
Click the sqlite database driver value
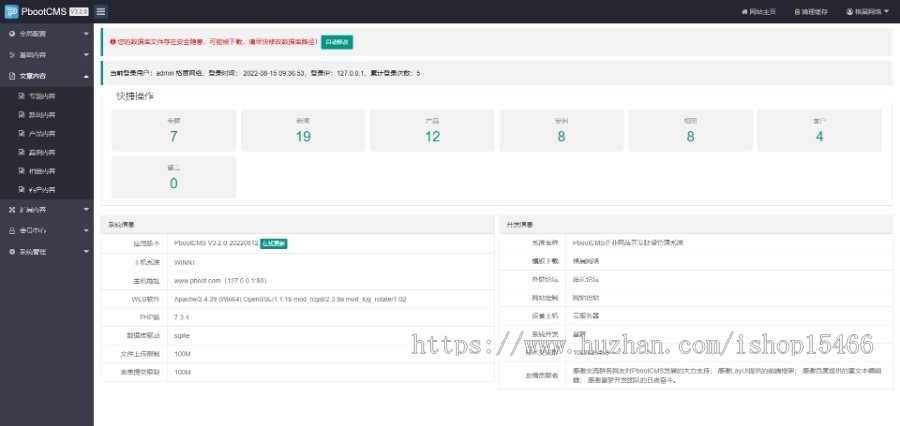182,335
